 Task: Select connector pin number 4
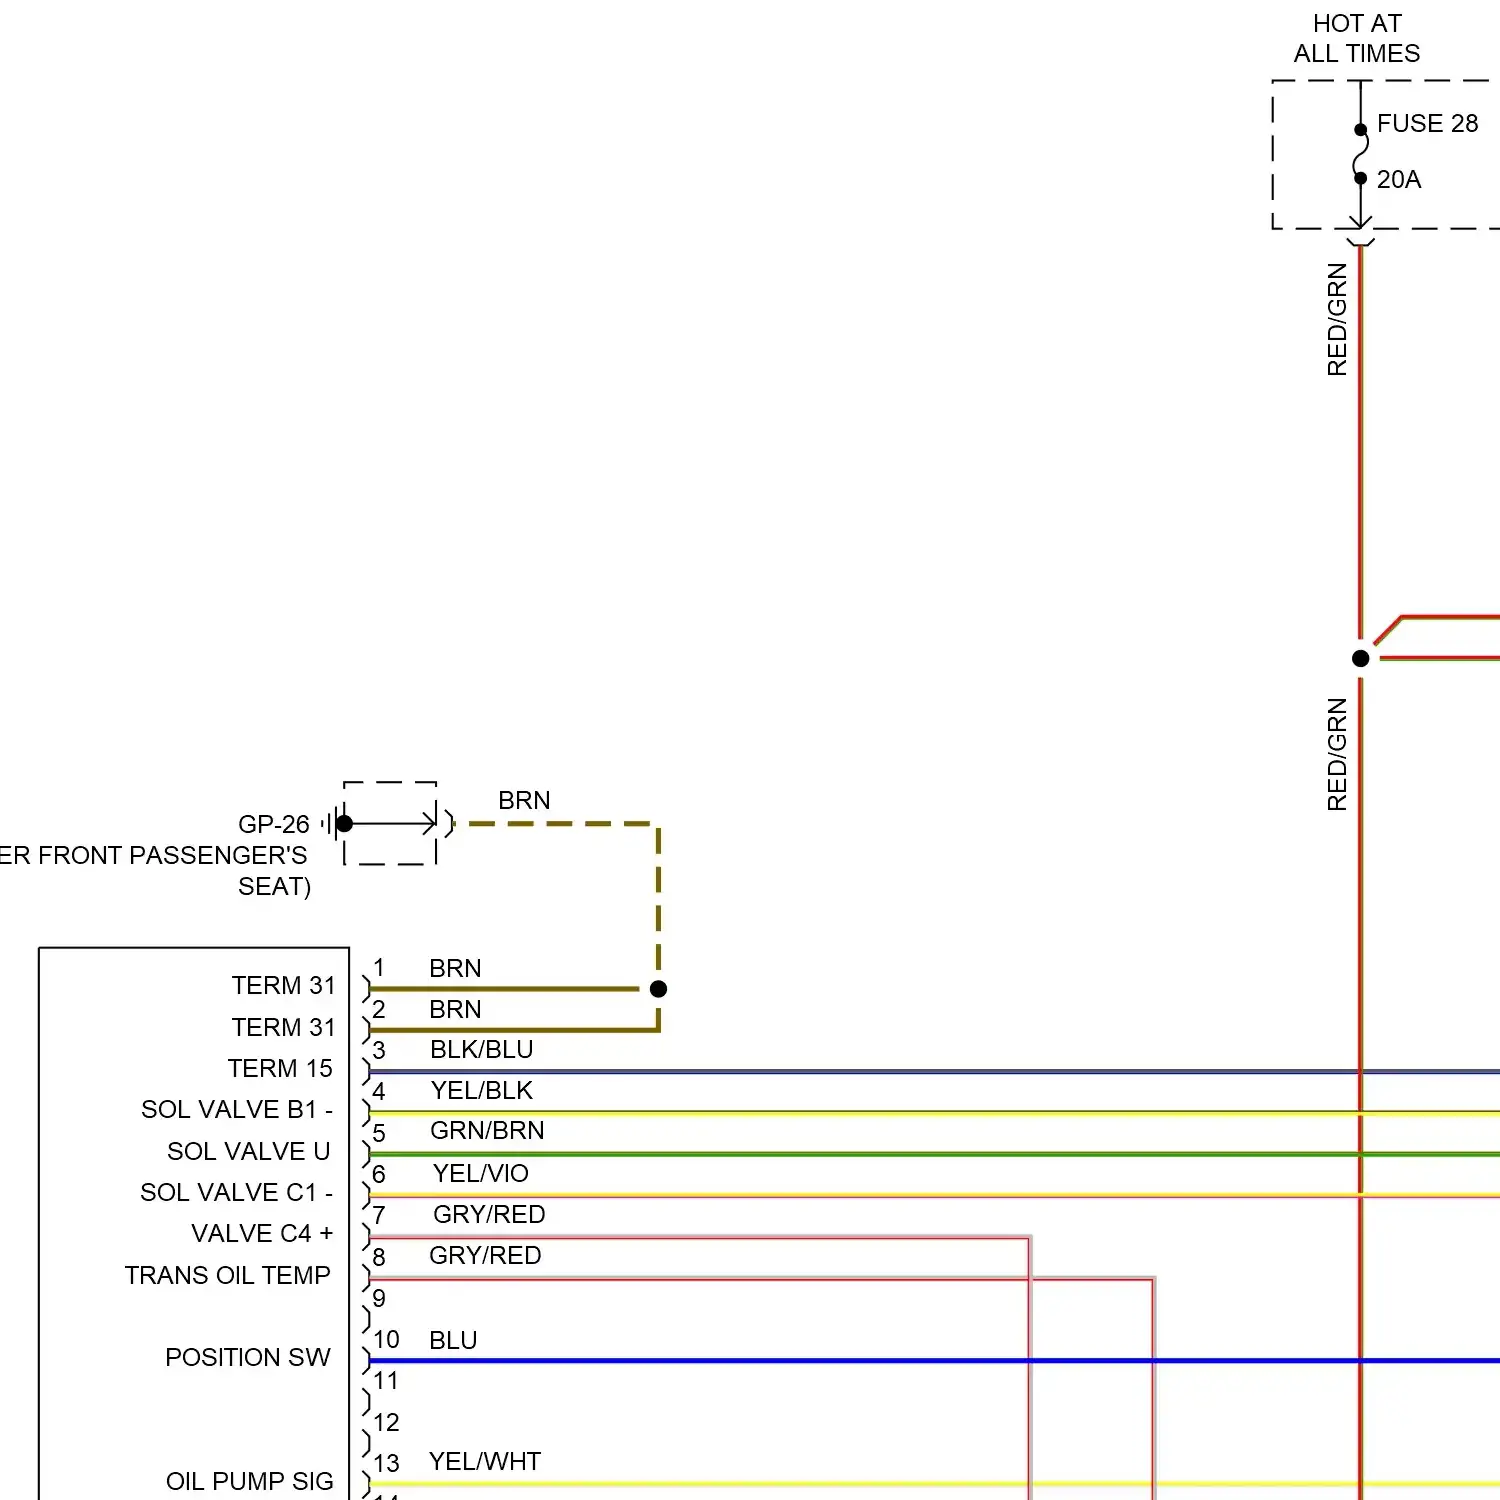pyautogui.click(x=379, y=1092)
